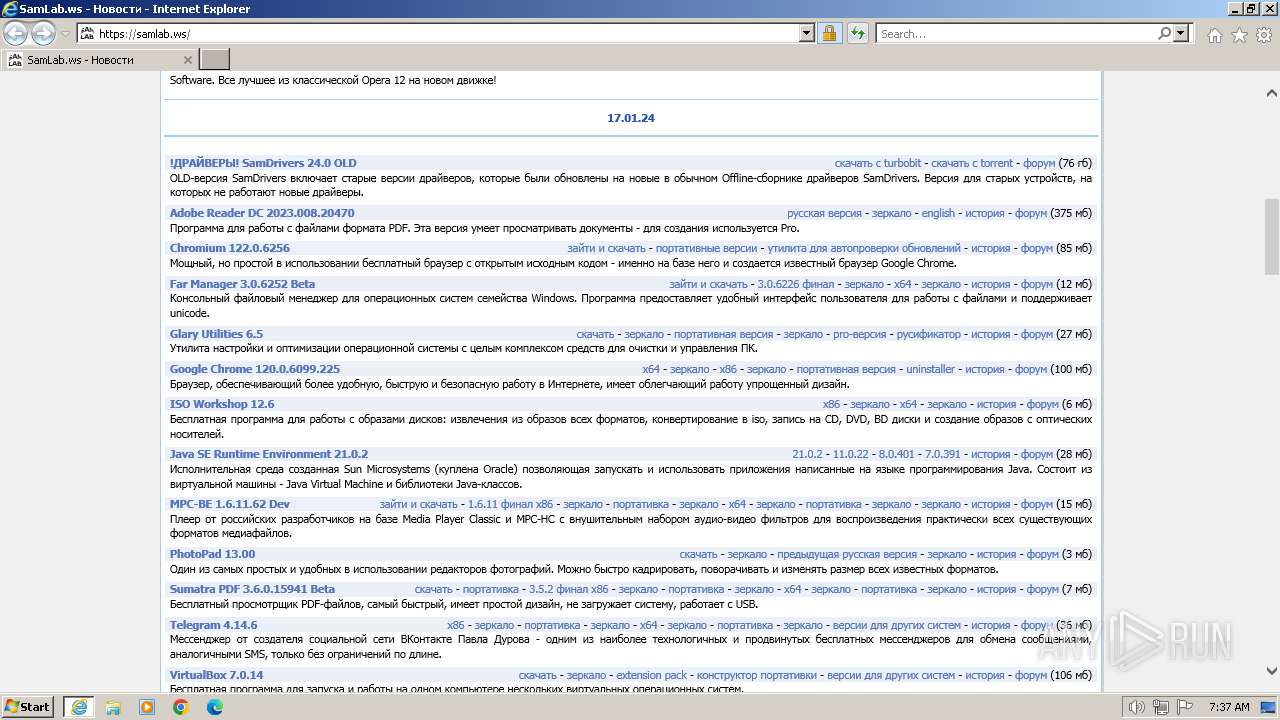
Task: Open the VirtualBox 7.0.14 link
Action: 216,675
